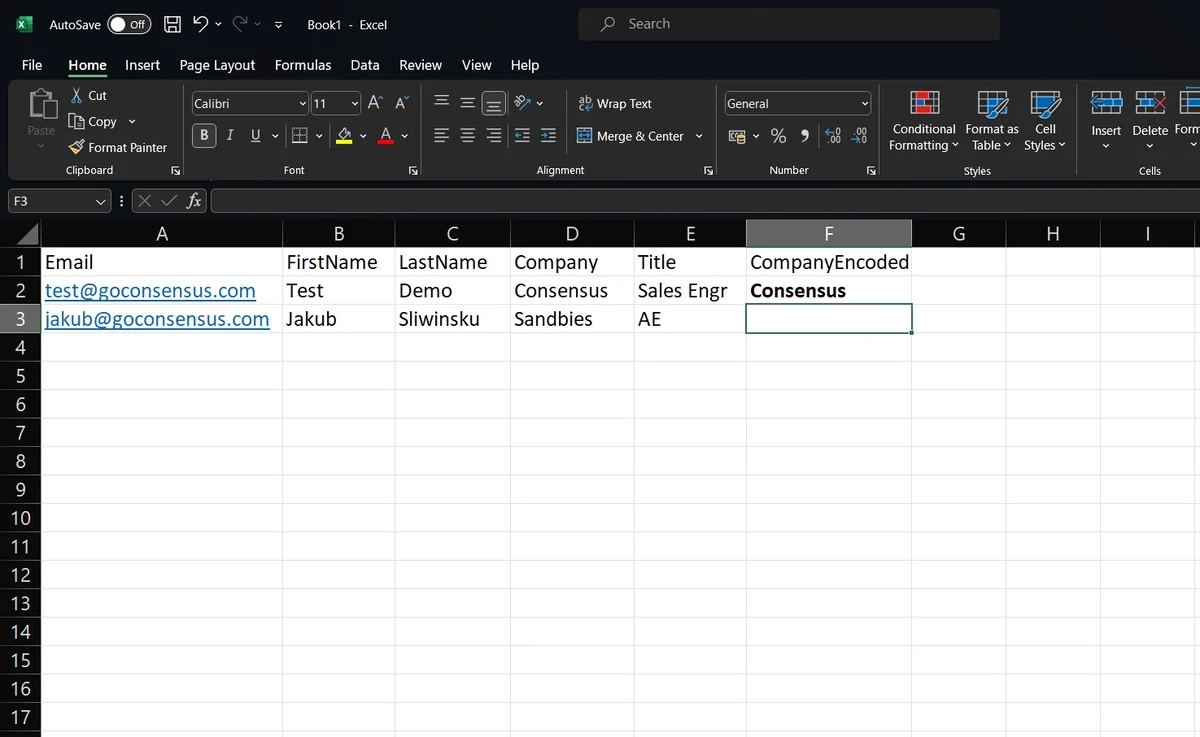The width and height of the screenshot is (1200, 737).
Task: Toggle Bold formatting
Action: click(204, 135)
